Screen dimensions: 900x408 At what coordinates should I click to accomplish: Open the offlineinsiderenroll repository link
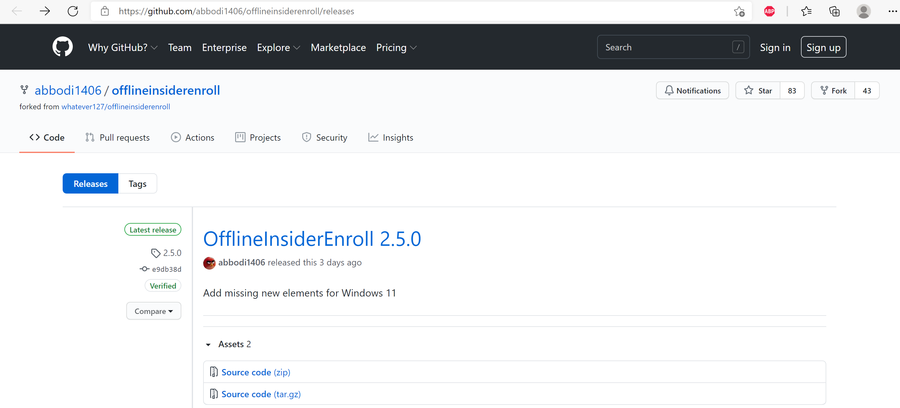pos(166,90)
